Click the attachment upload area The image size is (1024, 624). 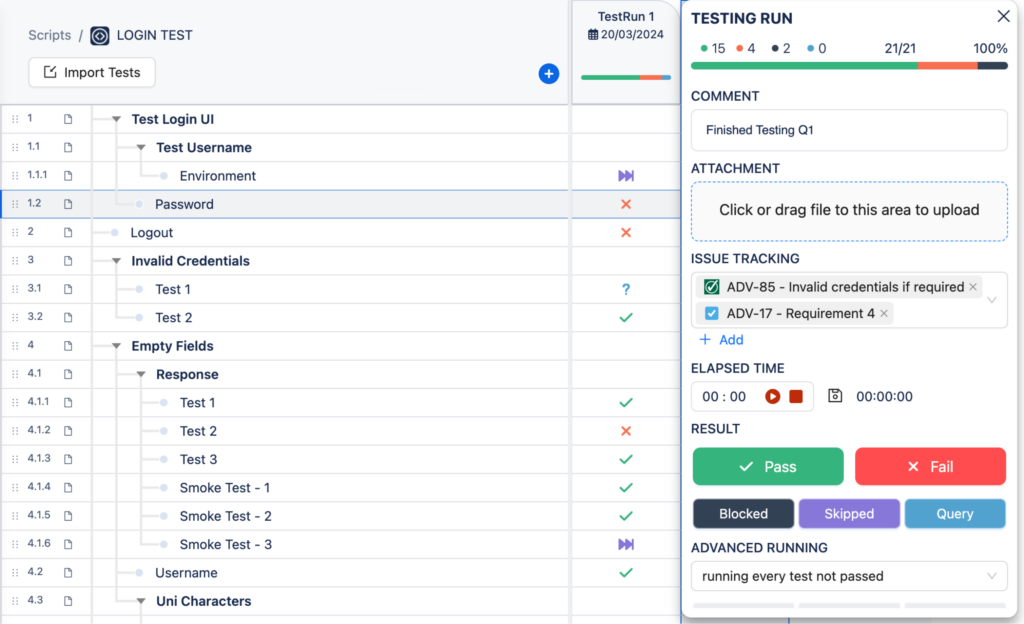(x=849, y=211)
